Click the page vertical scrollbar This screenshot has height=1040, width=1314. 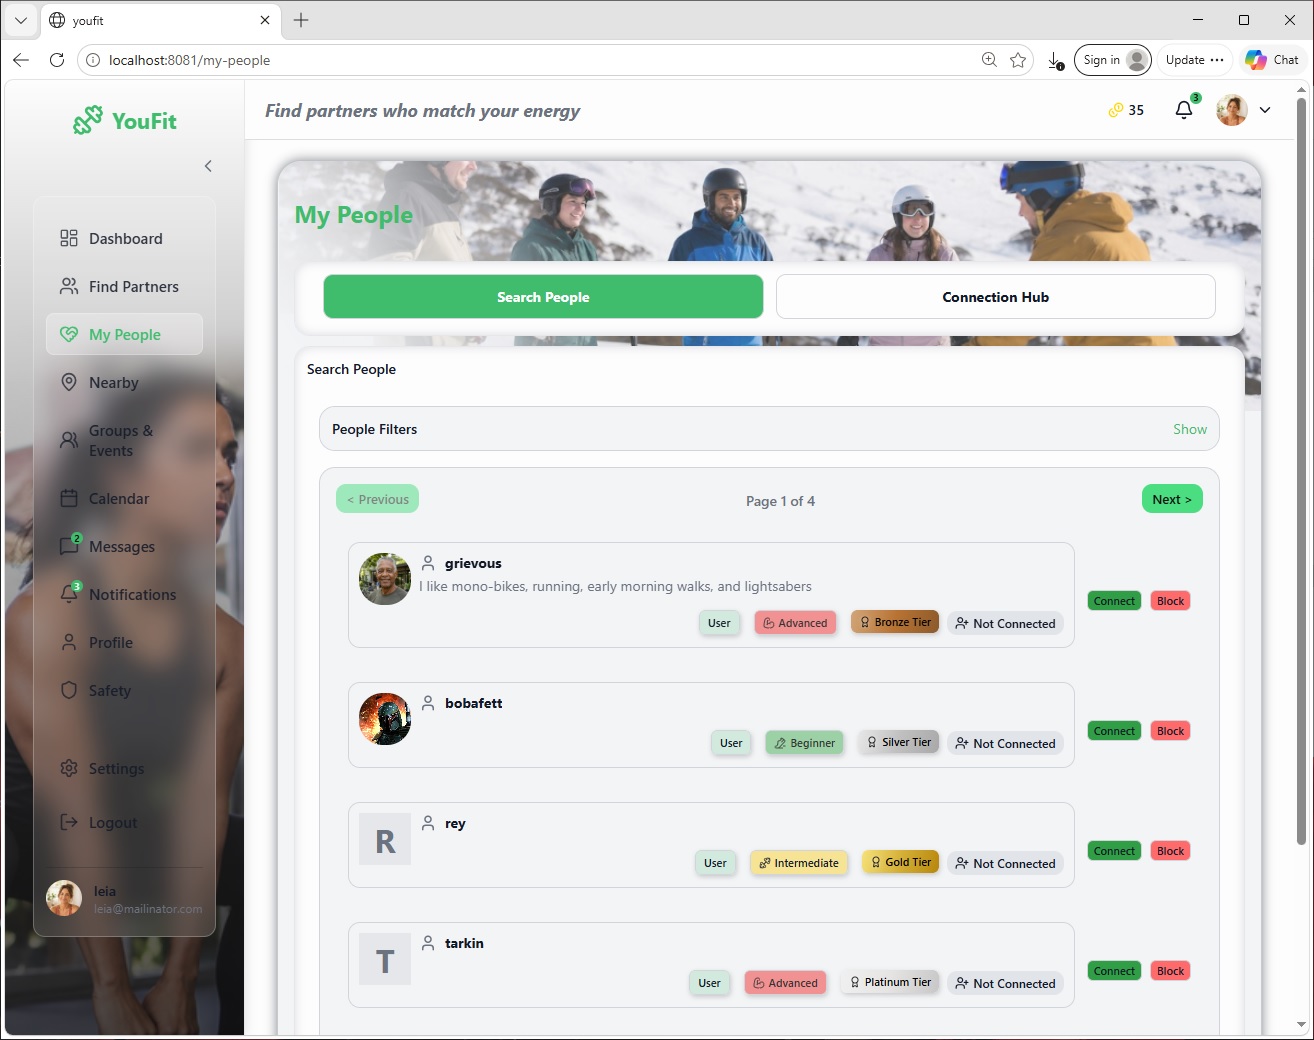point(1301,470)
